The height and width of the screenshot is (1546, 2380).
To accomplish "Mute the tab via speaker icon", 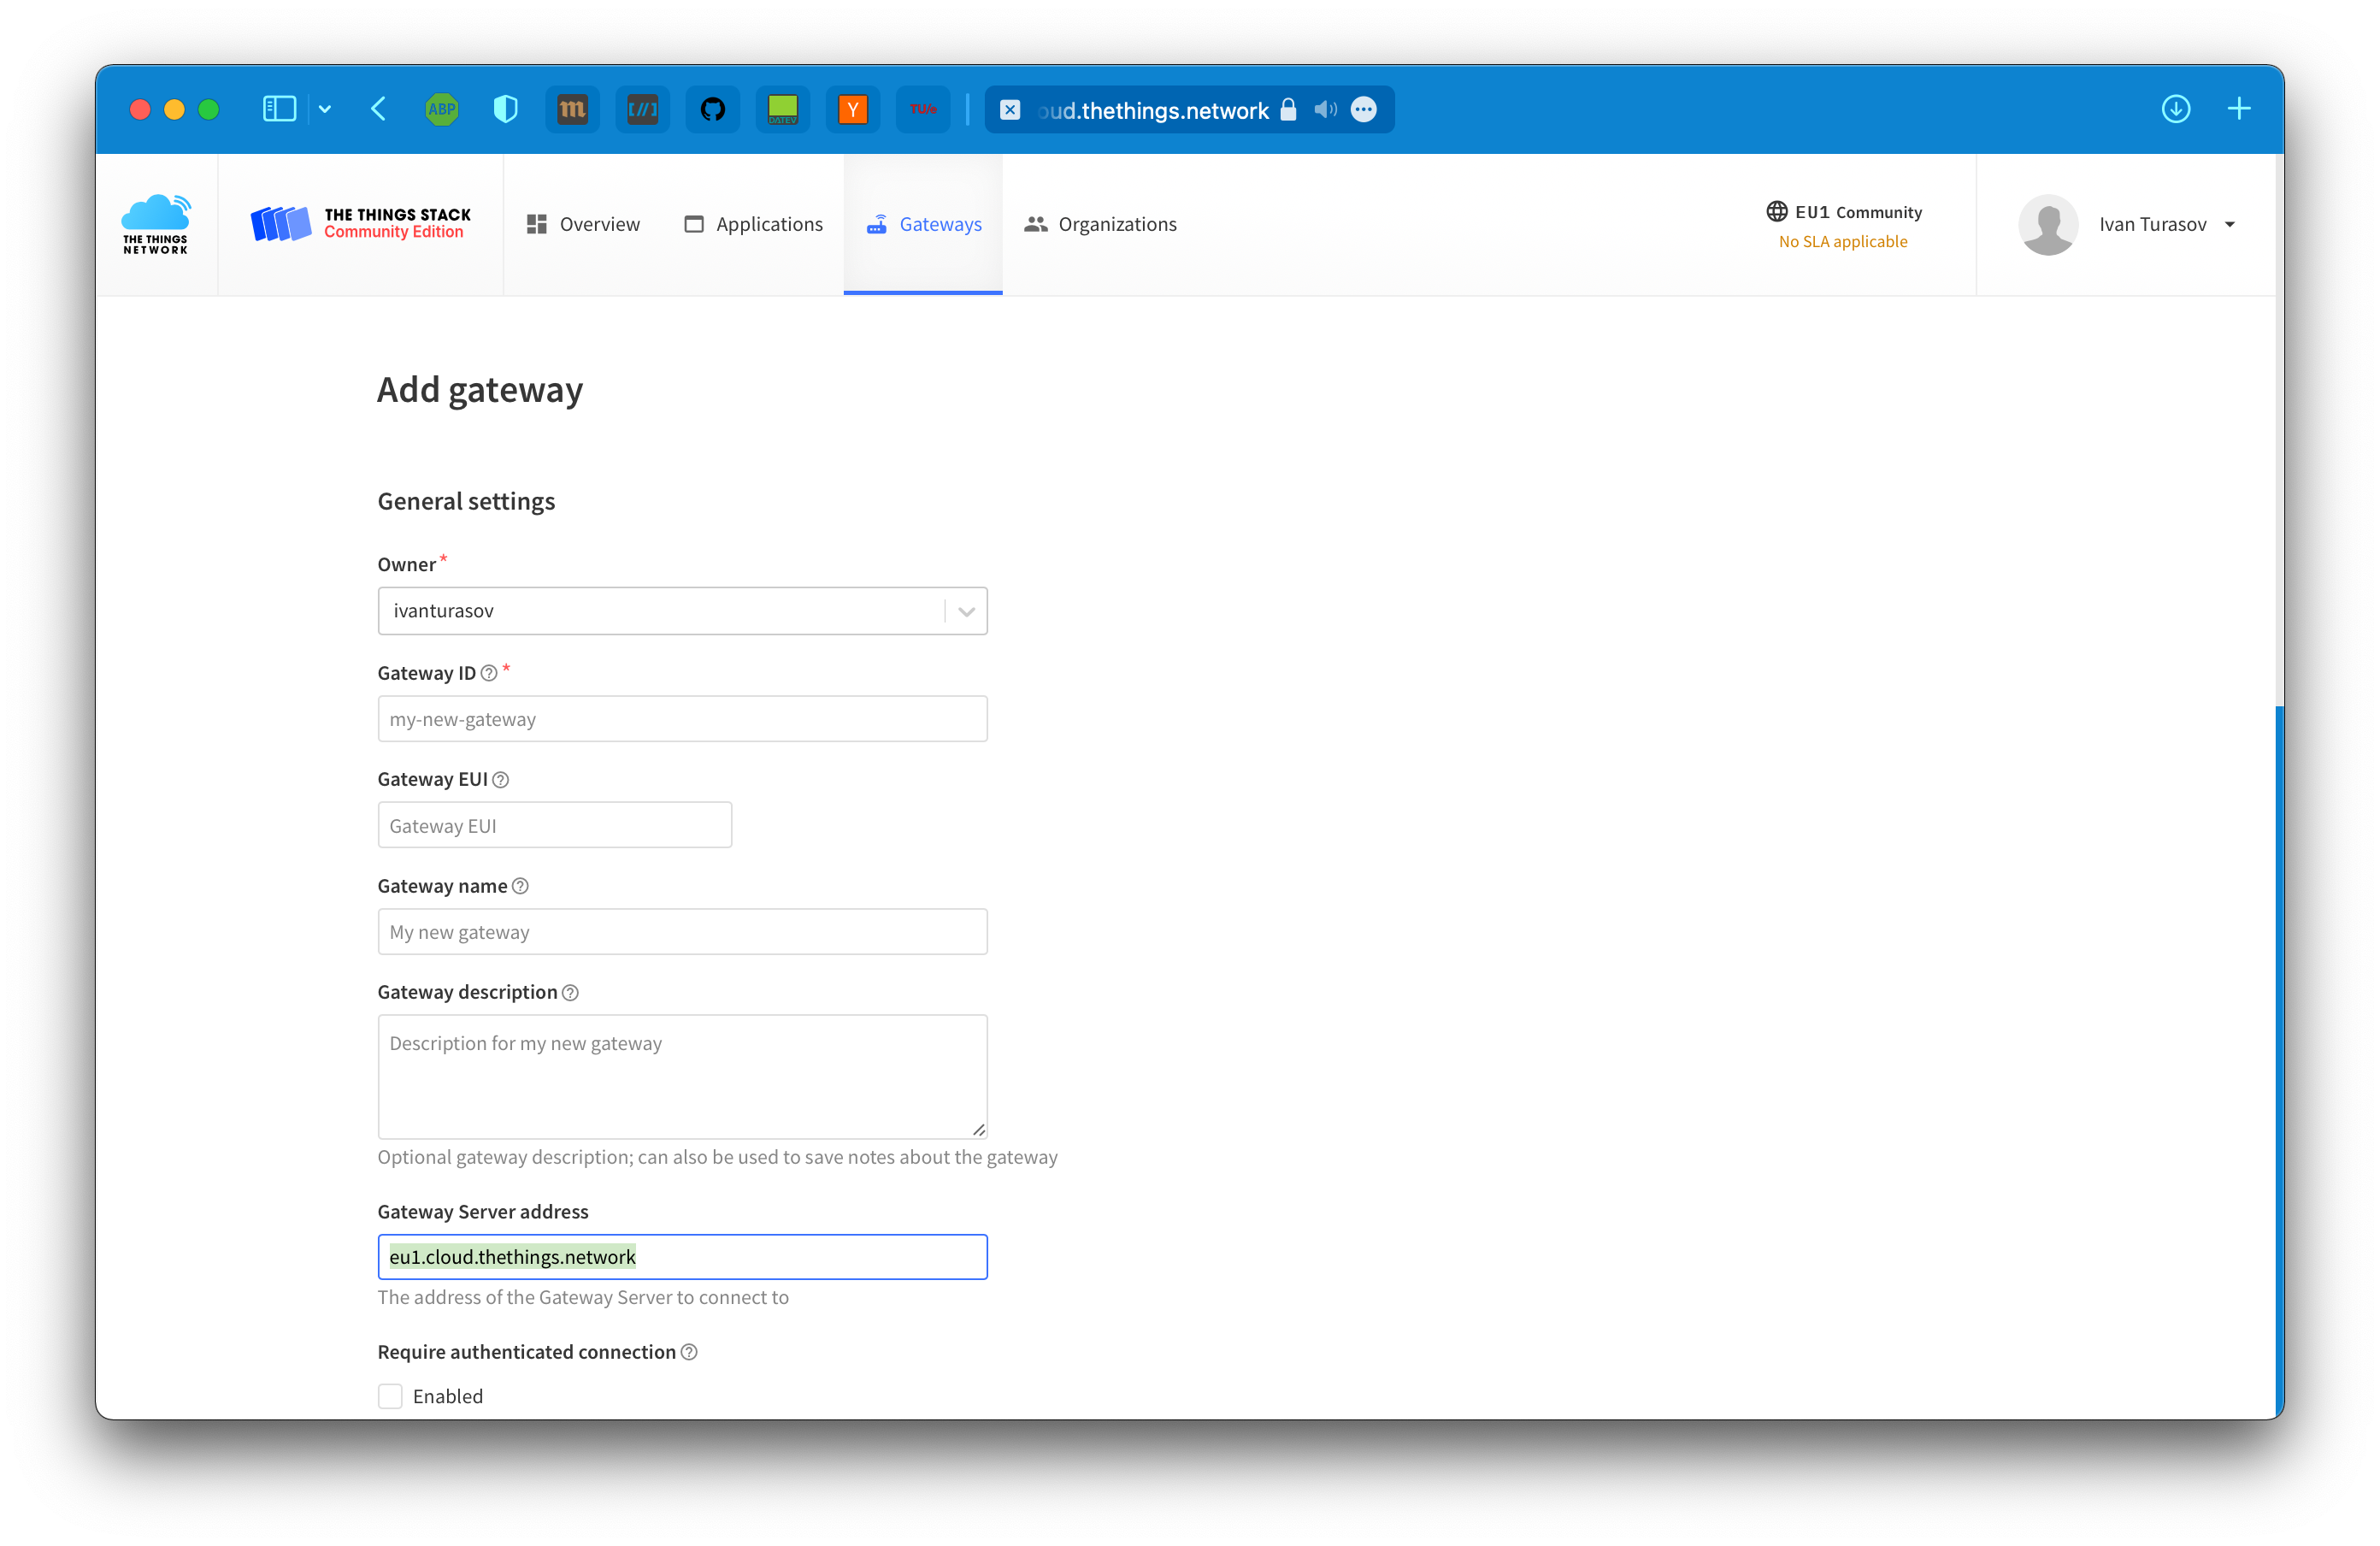I will point(1326,110).
